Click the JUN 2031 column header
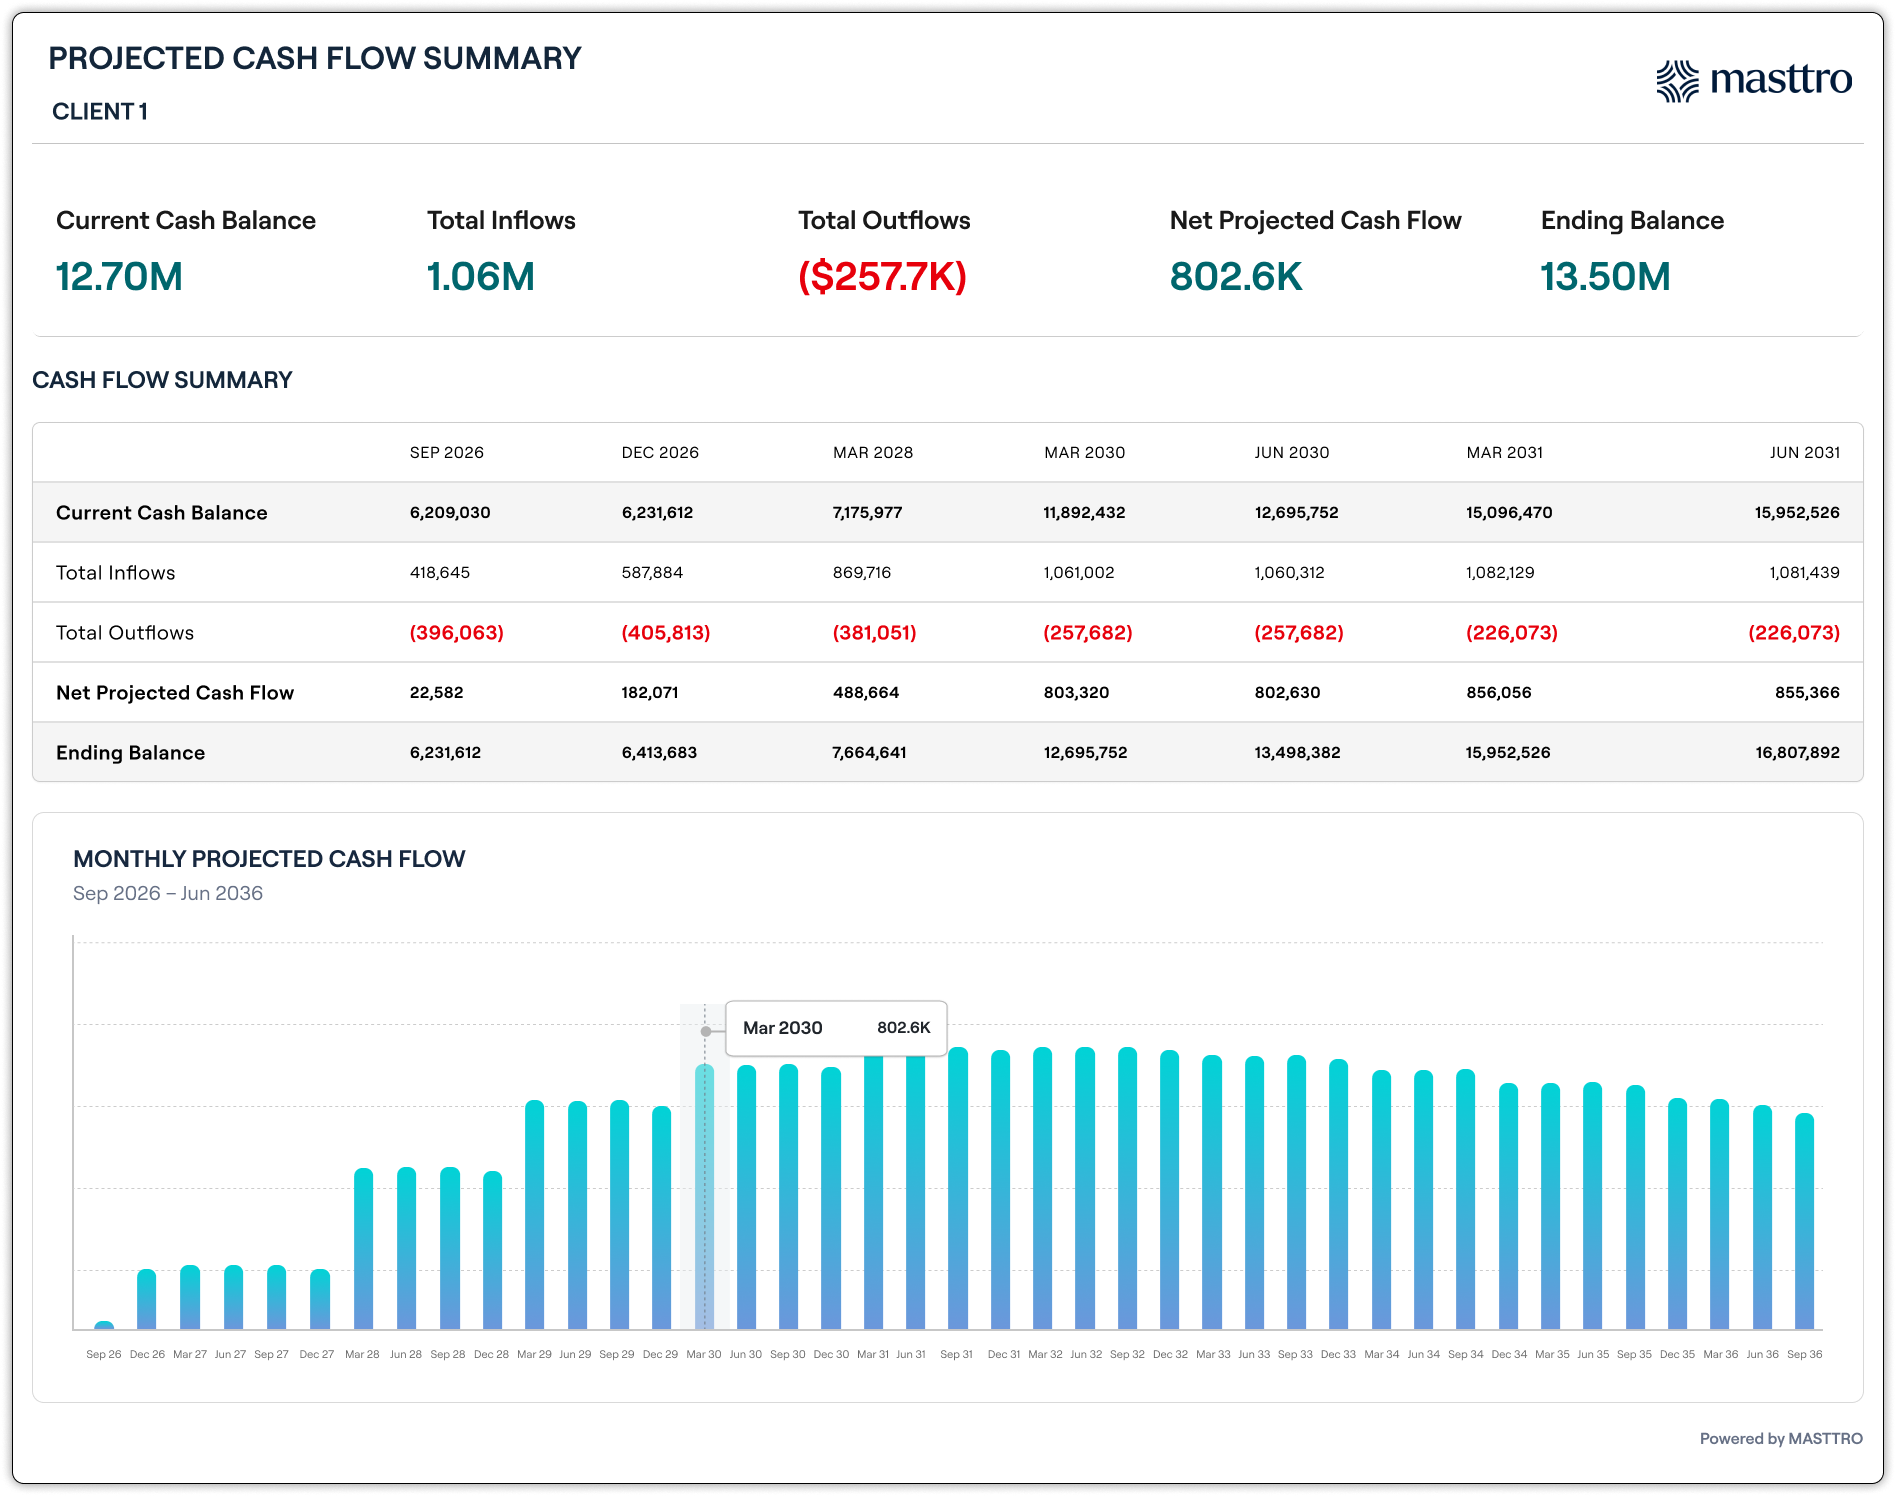This screenshot has width=1896, height=1496. pyautogui.click(x=1804, y=452)
